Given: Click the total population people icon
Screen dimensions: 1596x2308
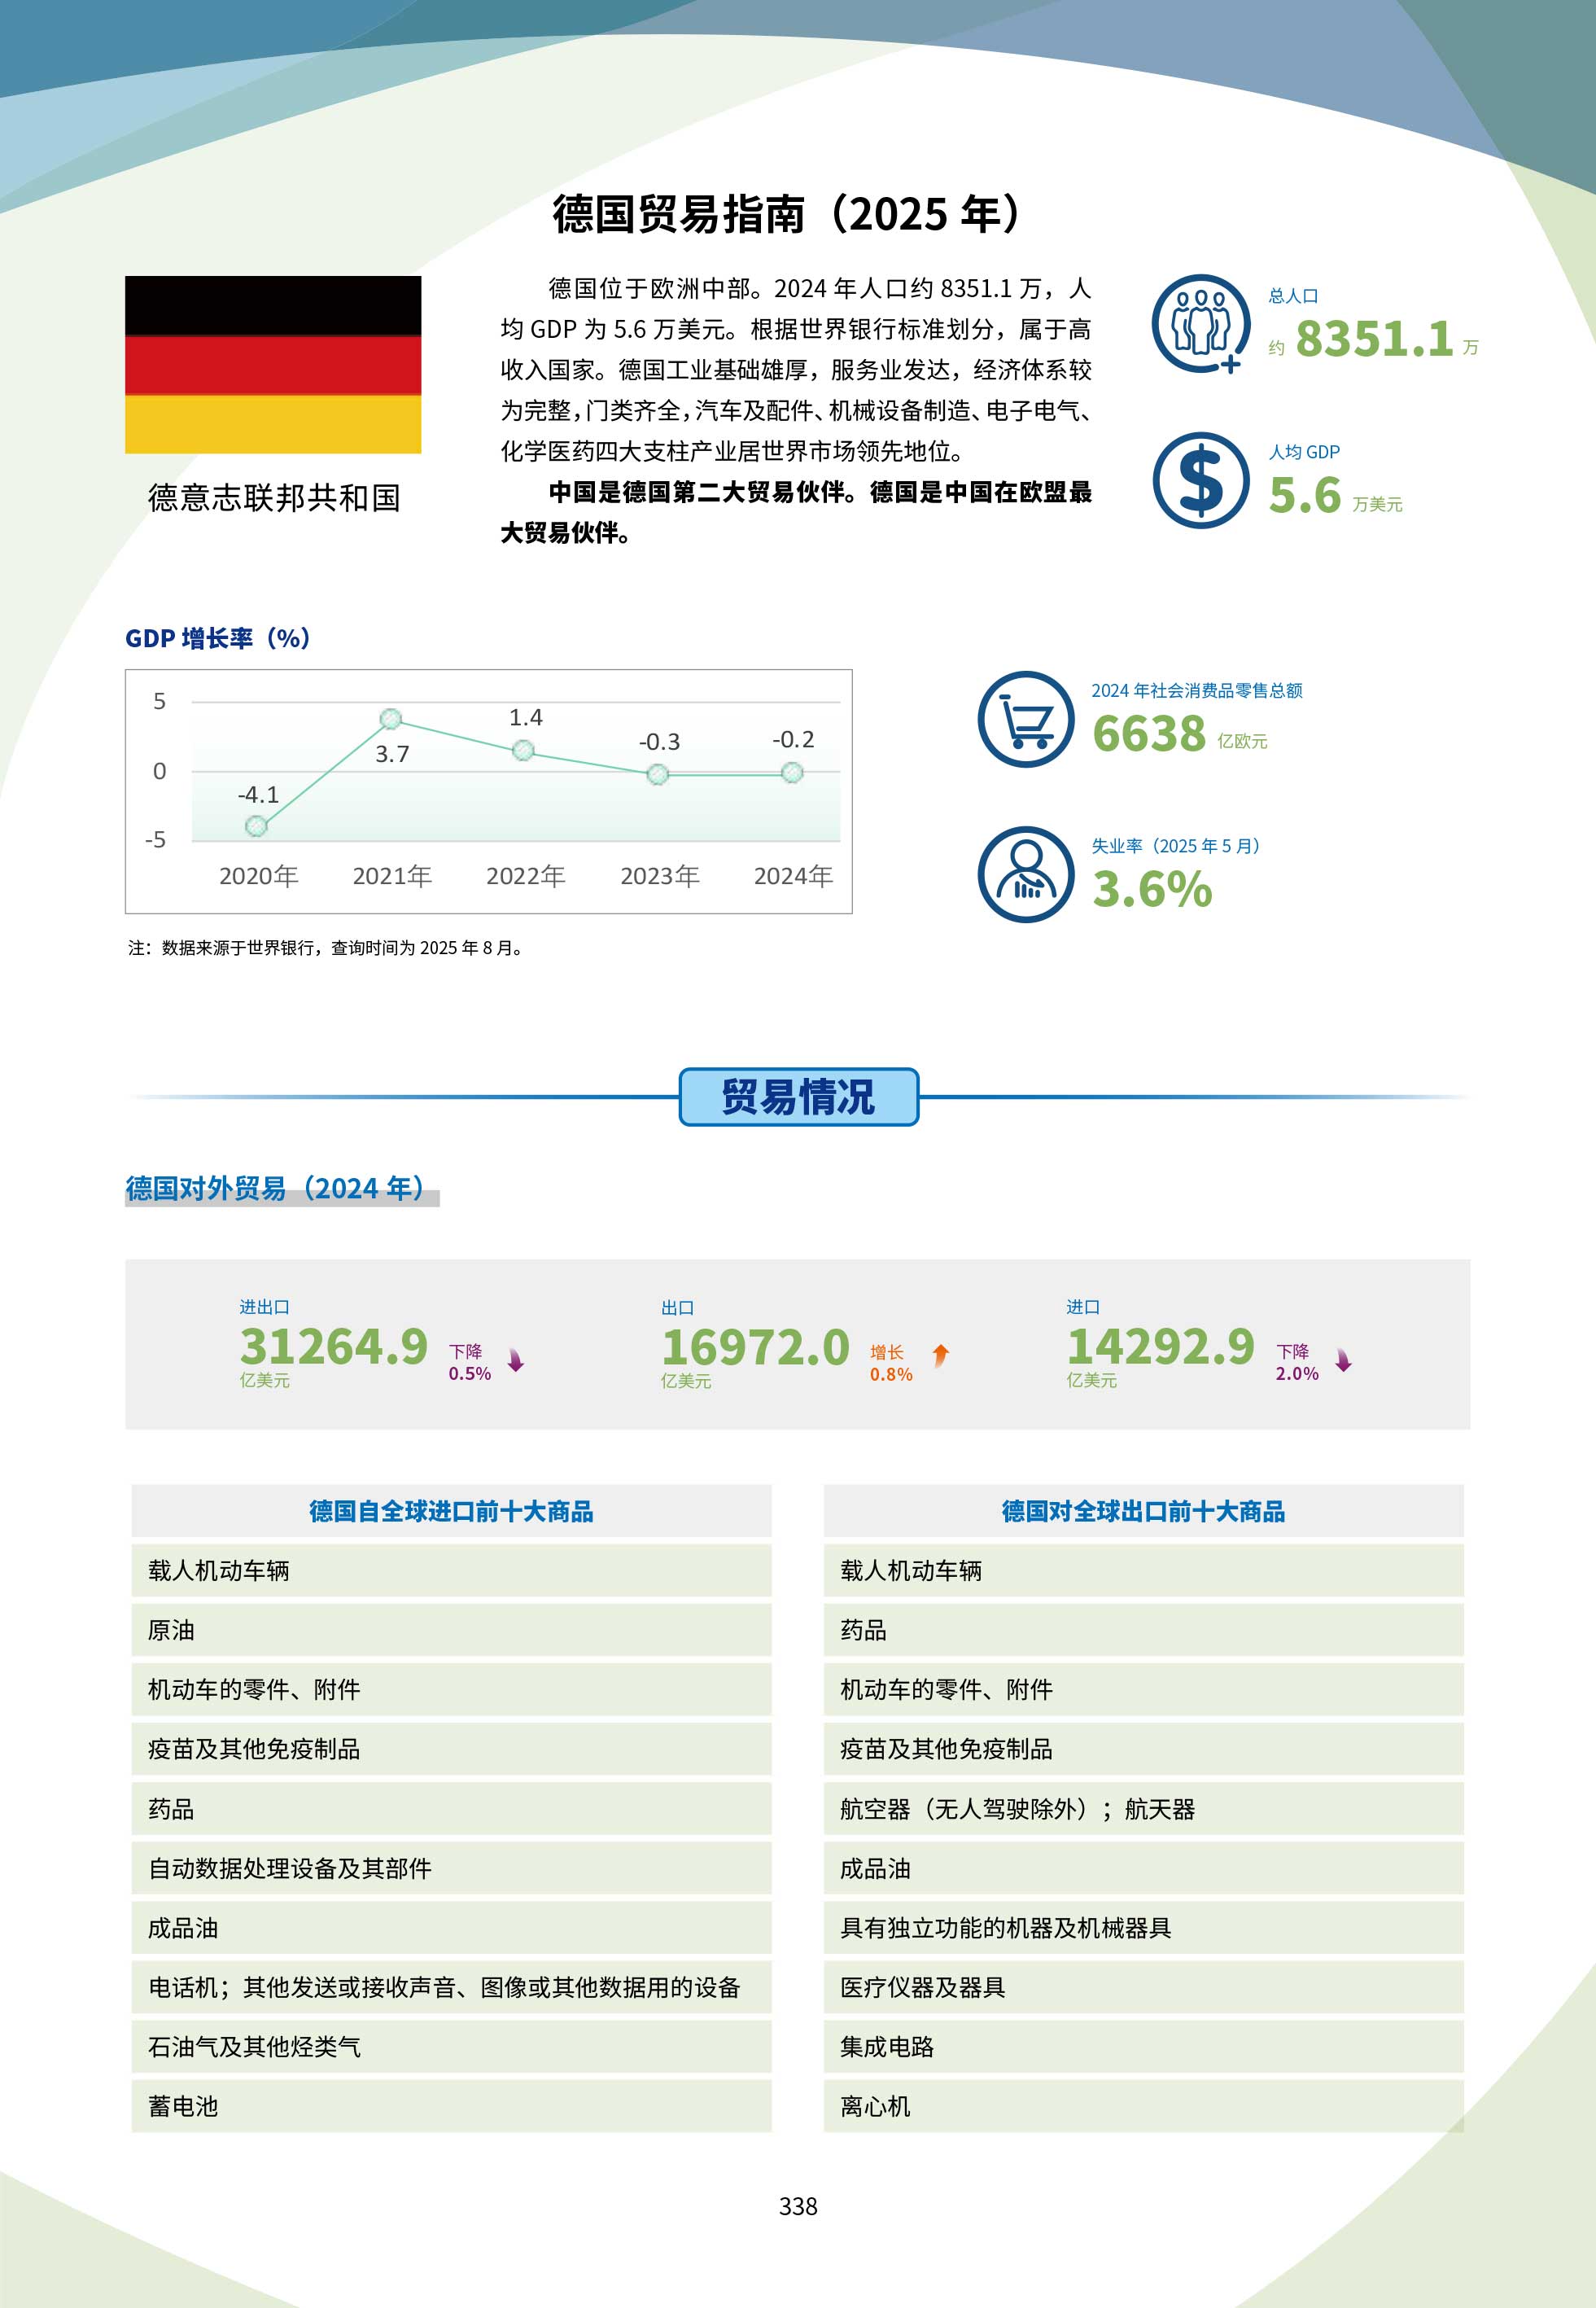Looking at the screenshot, I should click(x=1200, y=324).
